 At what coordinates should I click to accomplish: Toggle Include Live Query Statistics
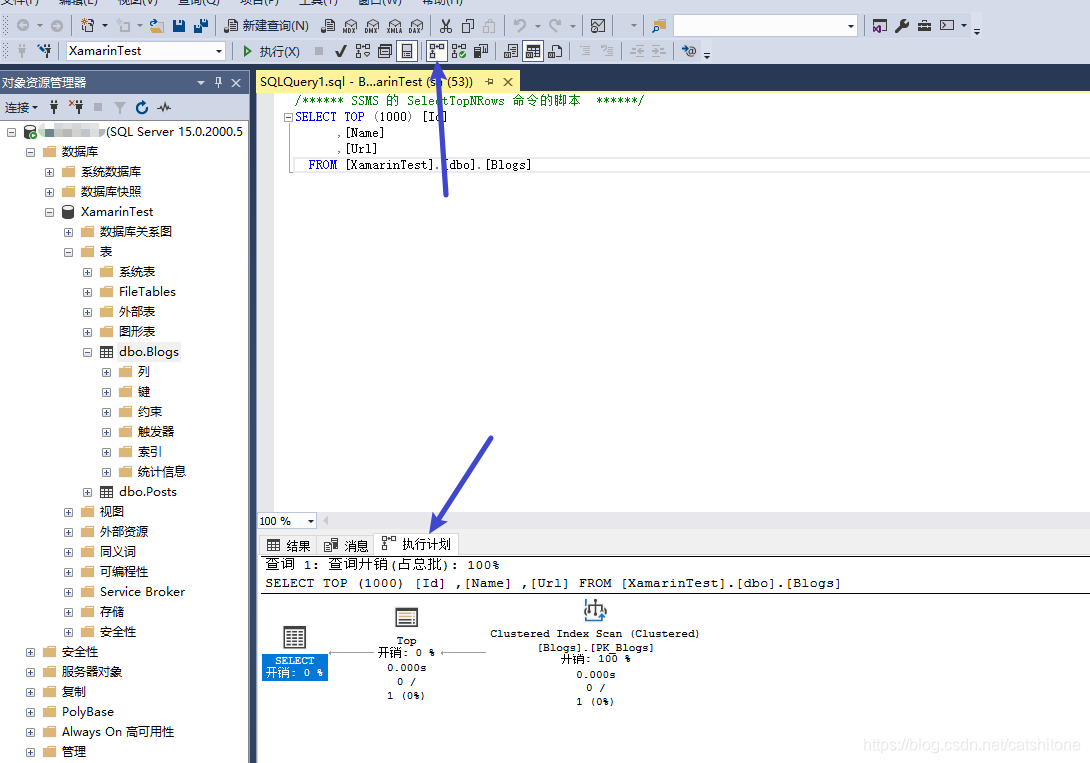[x=459, y=51]
